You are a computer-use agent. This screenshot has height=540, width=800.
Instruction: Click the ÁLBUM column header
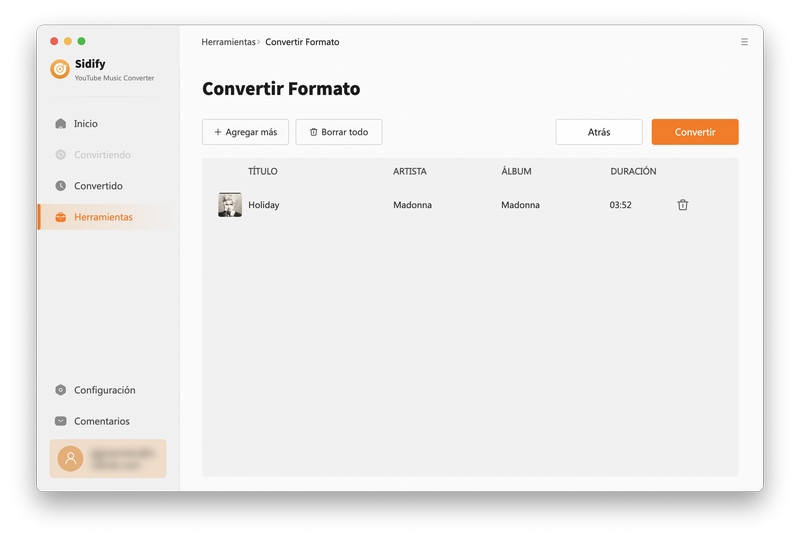click(x=516, y=171)
